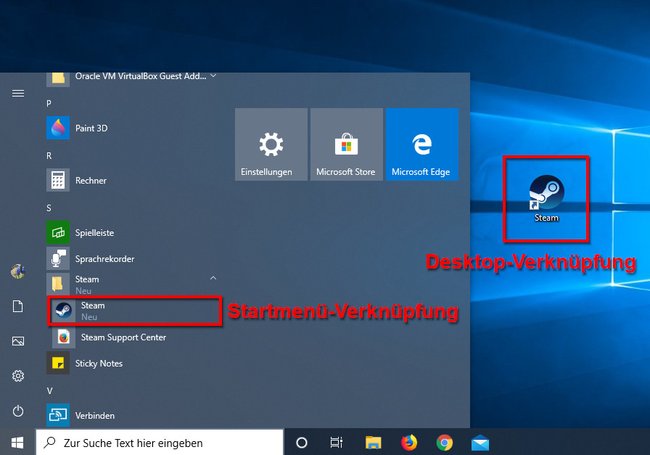Launch Firefox from the taskbar
650x455 pixels.
[x=409, y=443]
